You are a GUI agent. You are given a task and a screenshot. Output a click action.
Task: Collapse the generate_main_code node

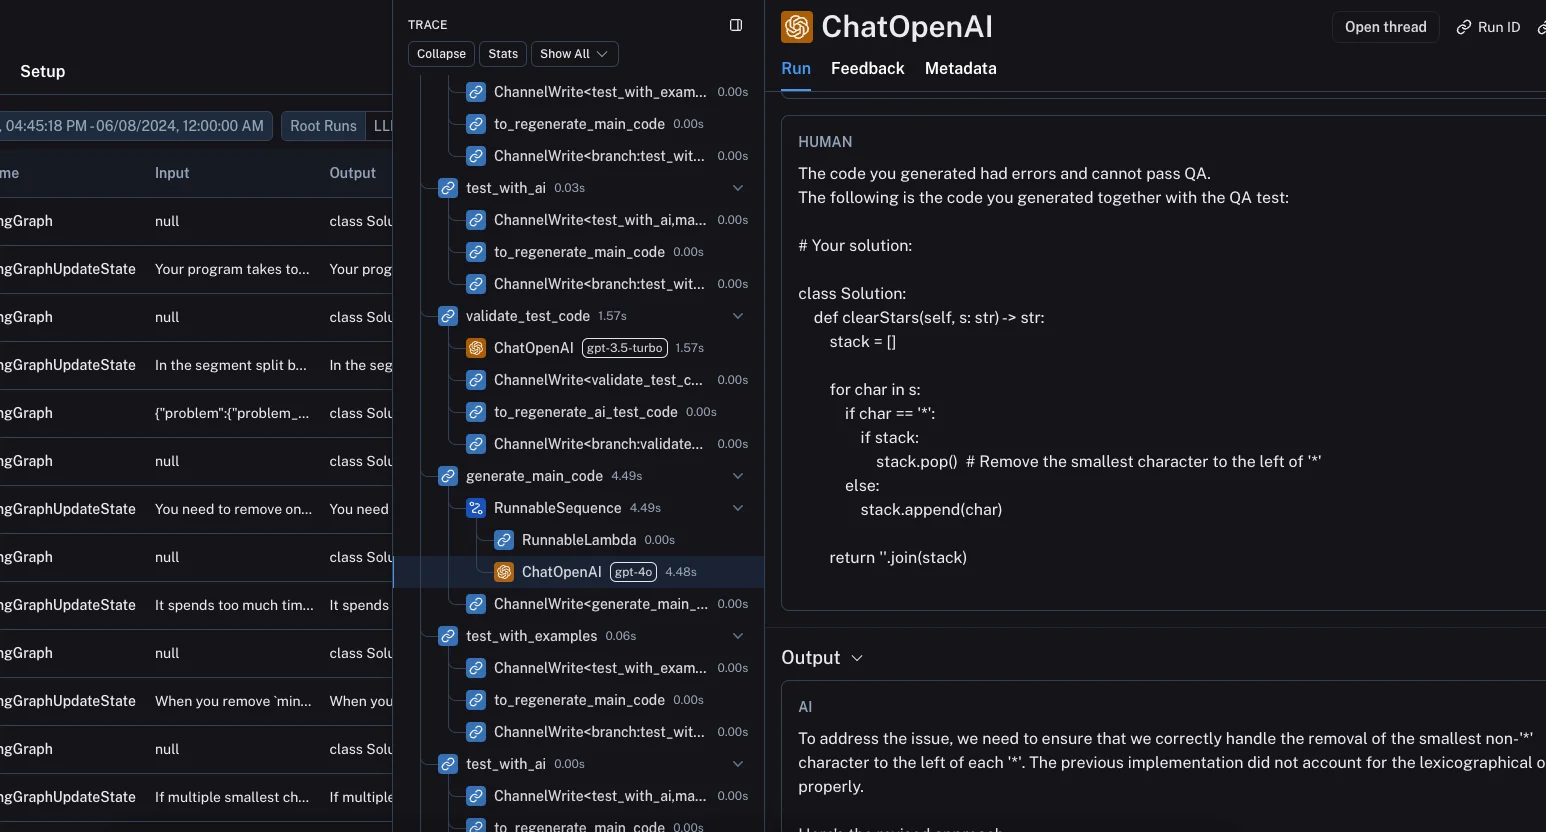tap(738, 476)
